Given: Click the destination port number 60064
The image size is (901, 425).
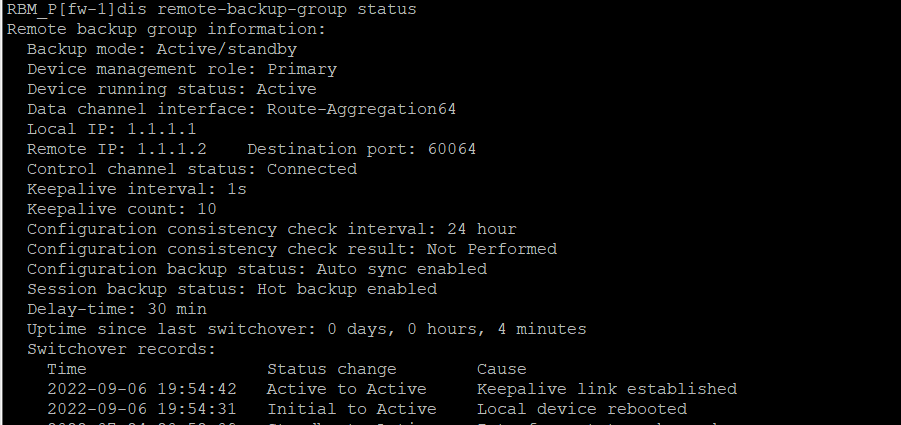Looking at the screenshot, I should point(451,149).
